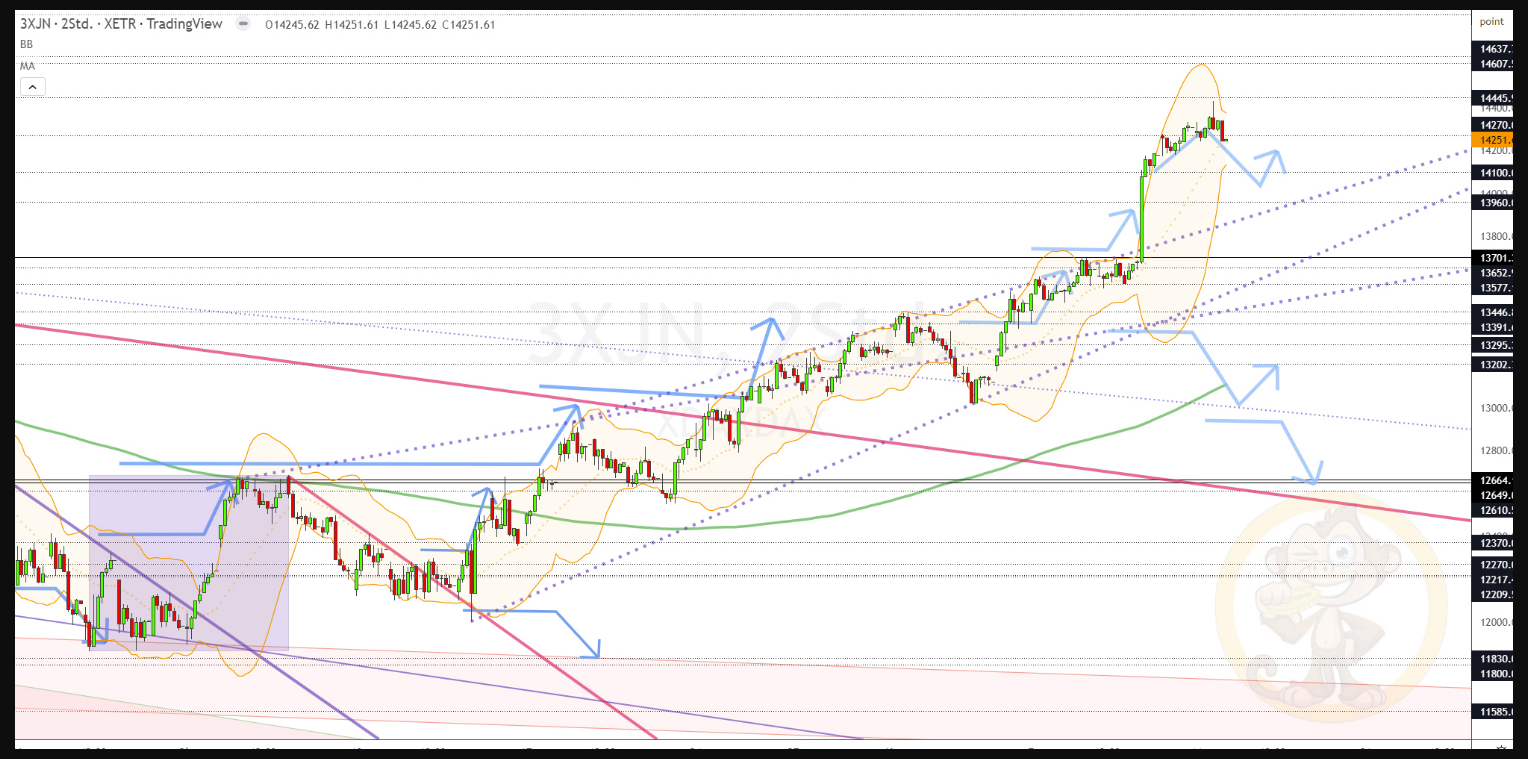Viewport: 1528px width, 759px height.
Task: Open the price scale 'point' unit label
Action: point(1491,22)
